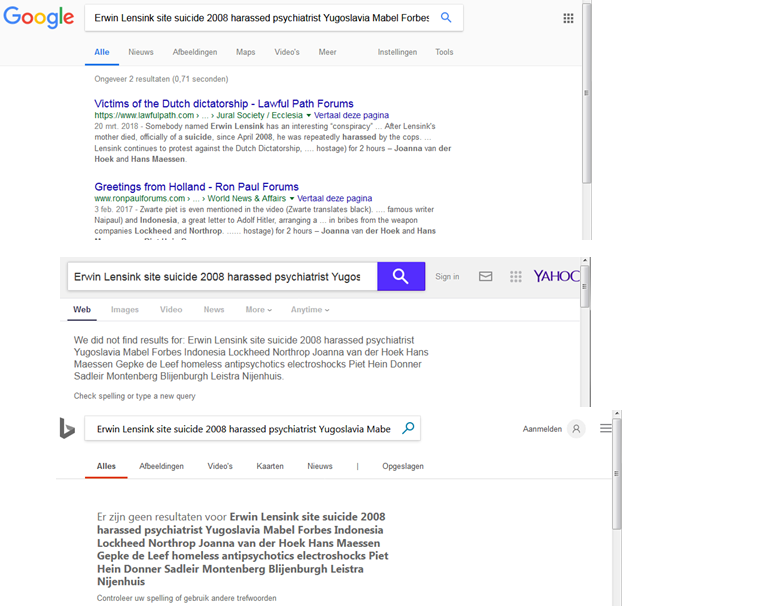Expand the Google Meer menu
The width and height of the screenshot is (768, 614).
327,52
